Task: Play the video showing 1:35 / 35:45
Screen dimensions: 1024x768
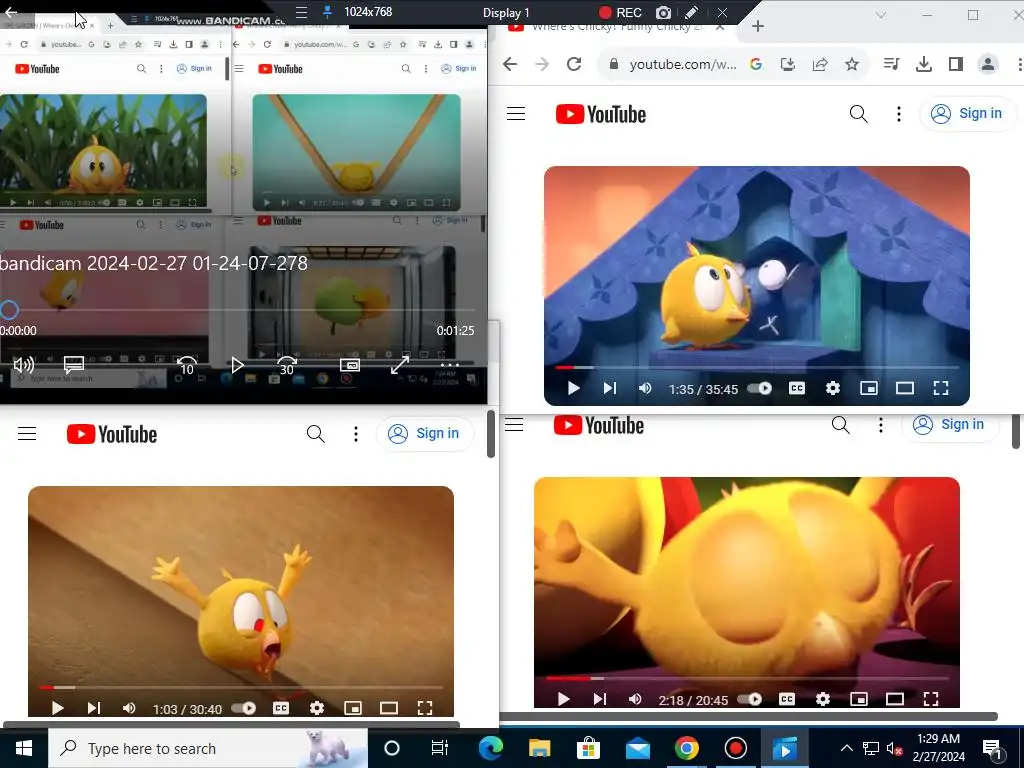Action: point(573,389)
